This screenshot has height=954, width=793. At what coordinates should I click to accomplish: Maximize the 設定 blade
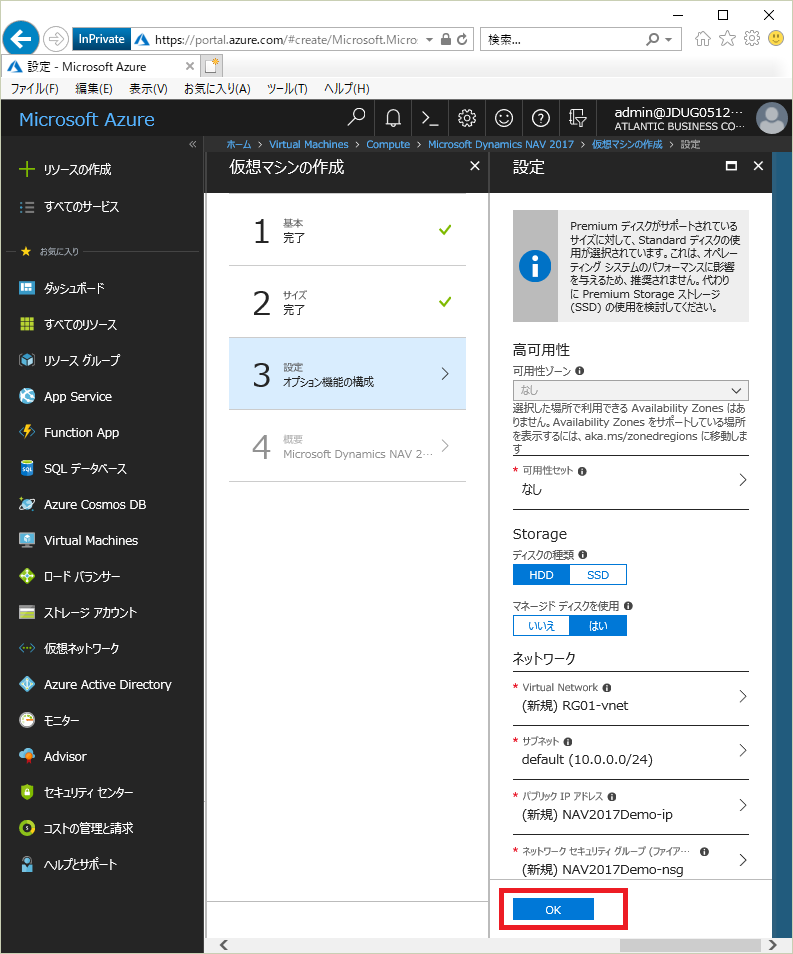tap(732, 165)
